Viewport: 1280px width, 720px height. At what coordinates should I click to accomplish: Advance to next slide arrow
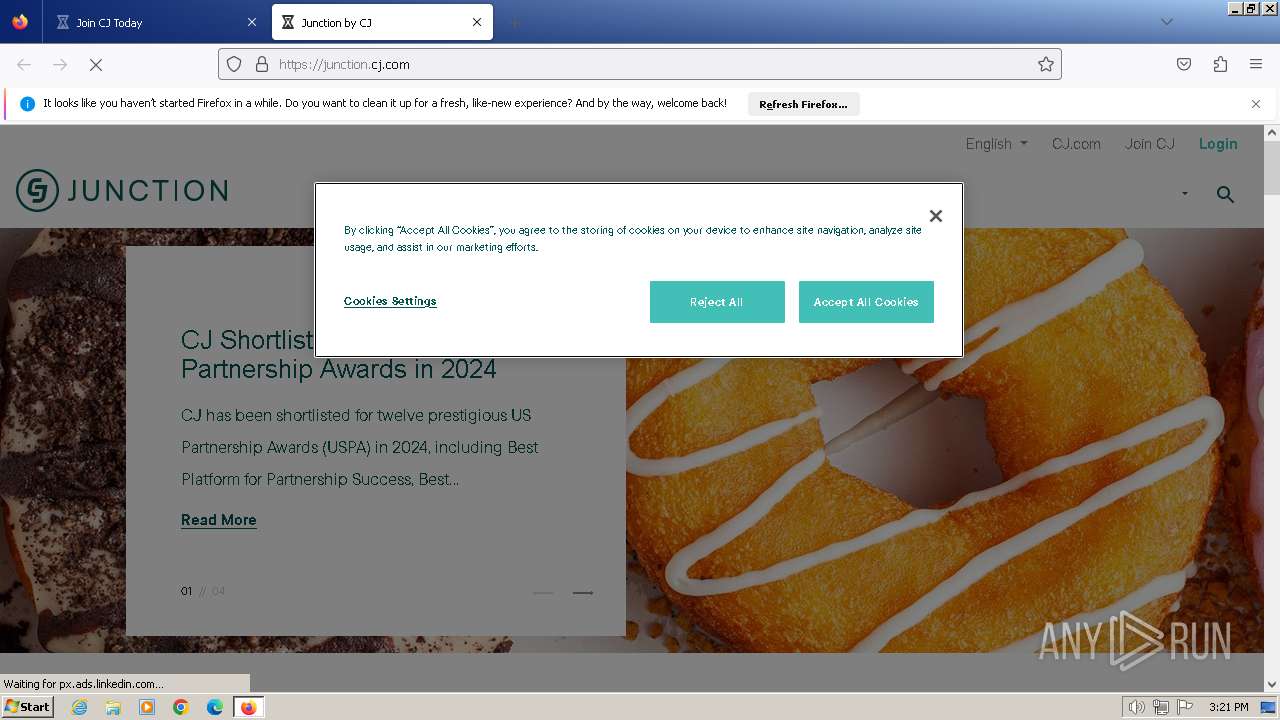[583, 593]
